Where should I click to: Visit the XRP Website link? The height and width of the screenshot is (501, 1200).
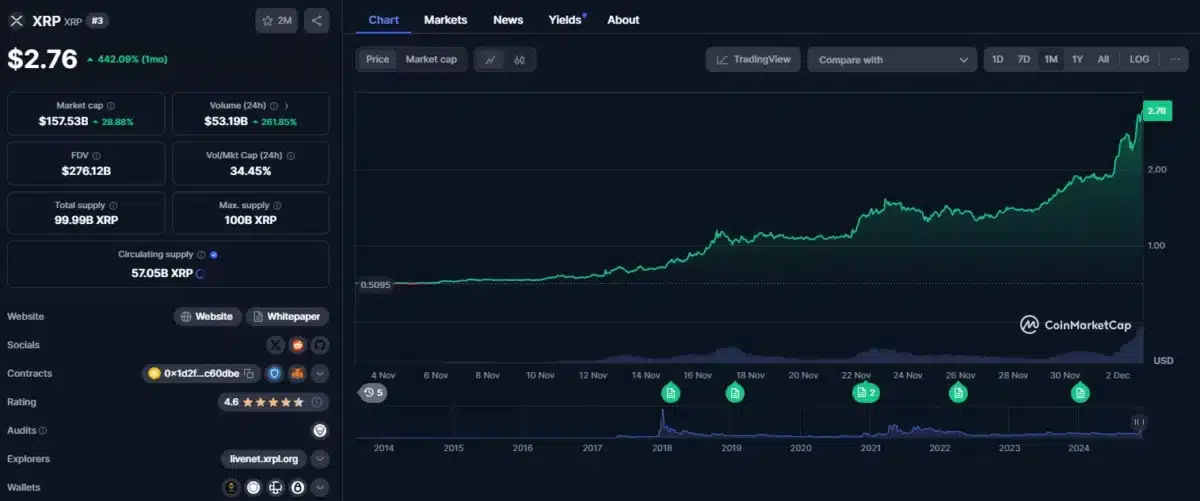click(x=207, y=316)
